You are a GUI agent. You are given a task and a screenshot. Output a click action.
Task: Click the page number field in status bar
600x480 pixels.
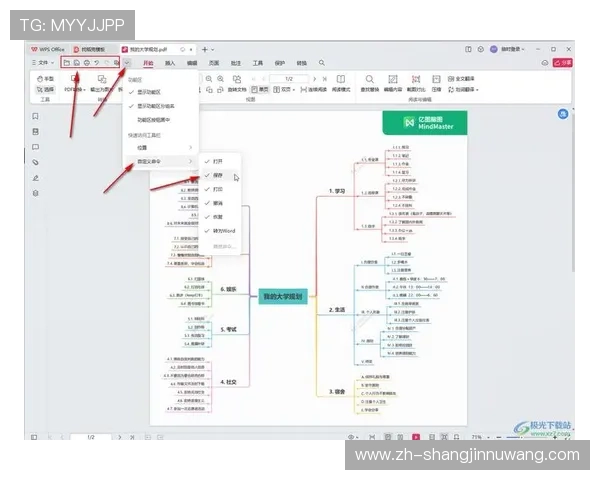91,437
